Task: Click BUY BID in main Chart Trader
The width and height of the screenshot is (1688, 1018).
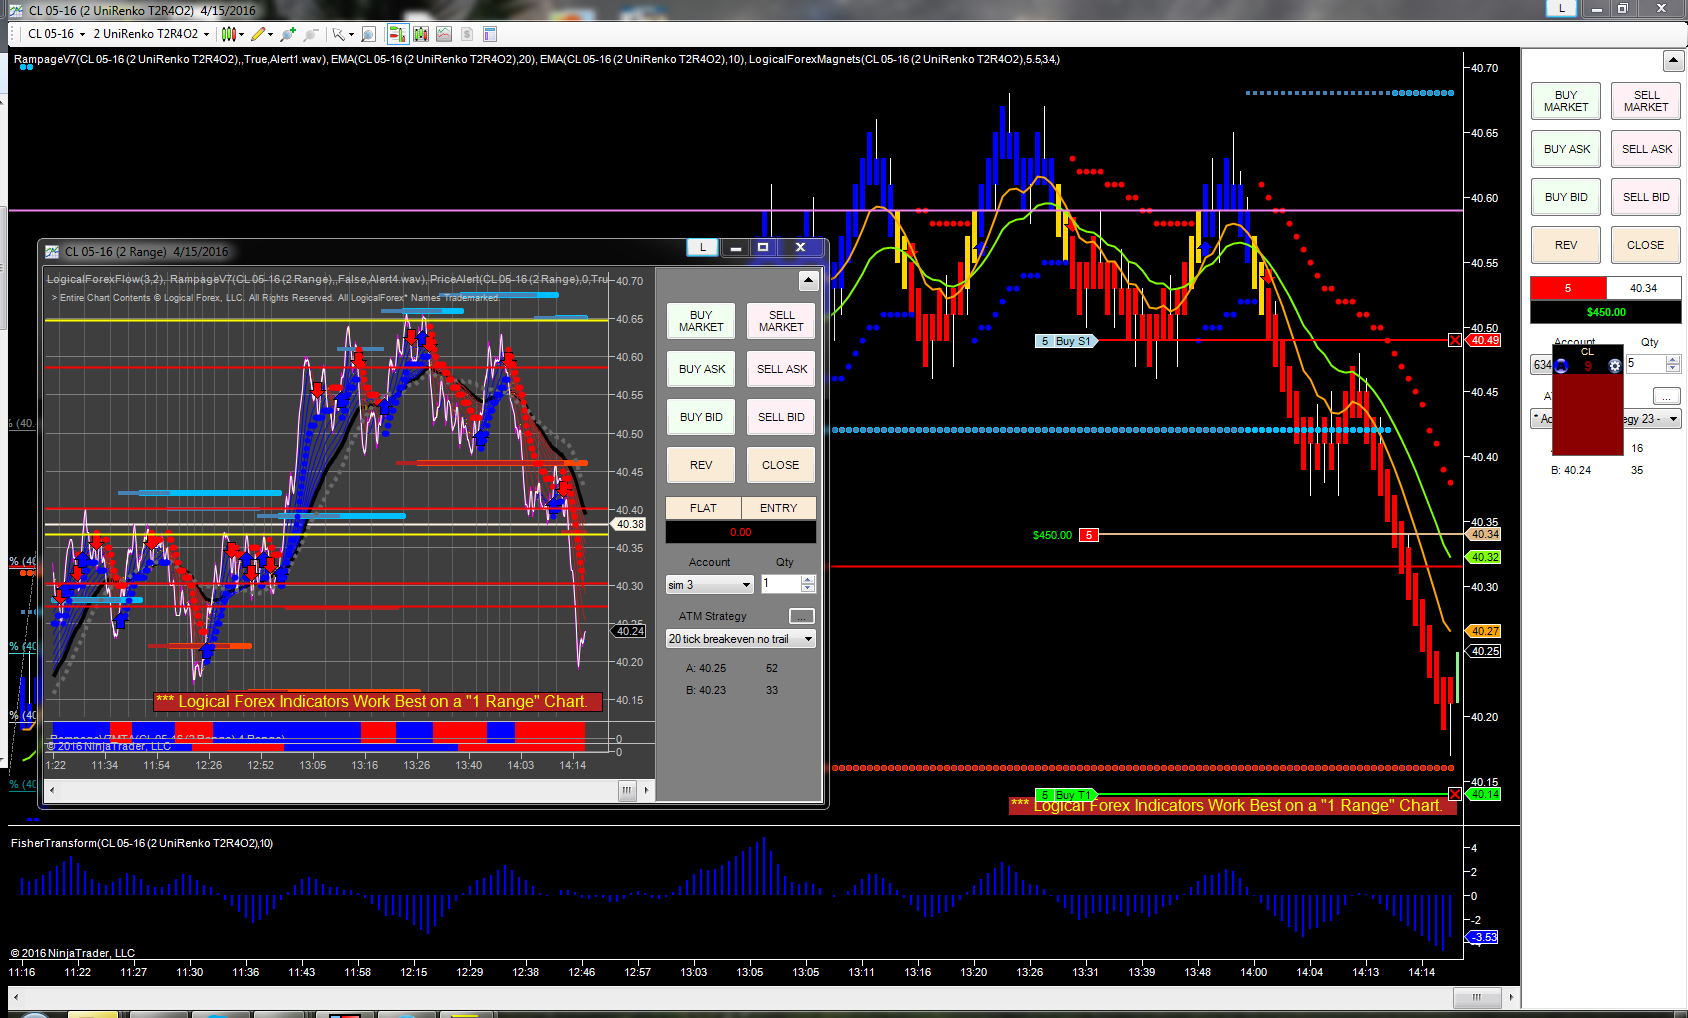Action: [1566, 197]
